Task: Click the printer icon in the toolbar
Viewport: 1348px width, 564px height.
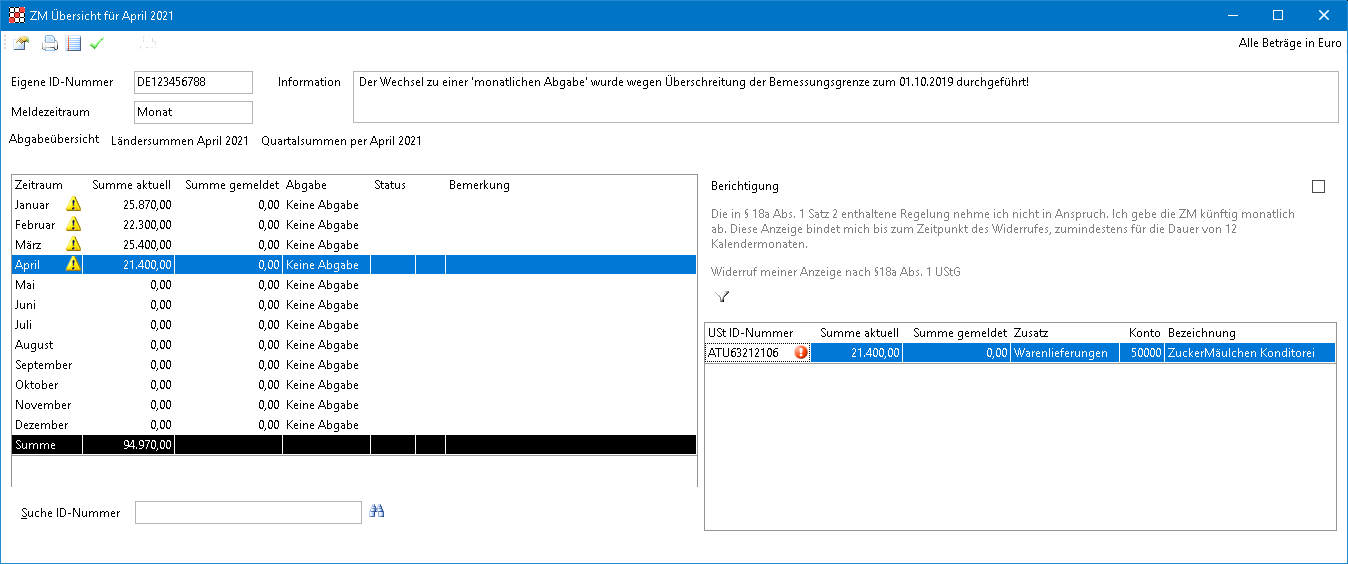Action: coord(49,43)
